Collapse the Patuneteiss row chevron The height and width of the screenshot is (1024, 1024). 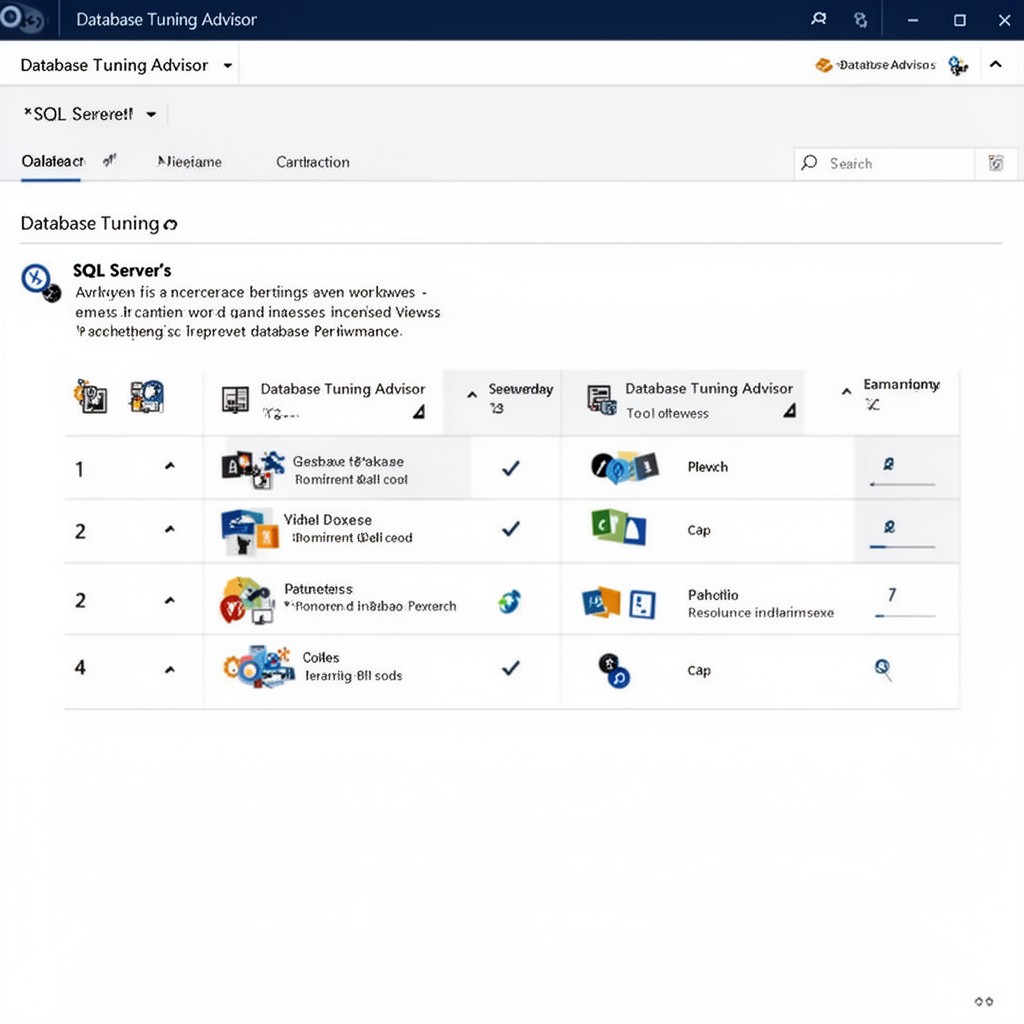[x=170, y=600]
